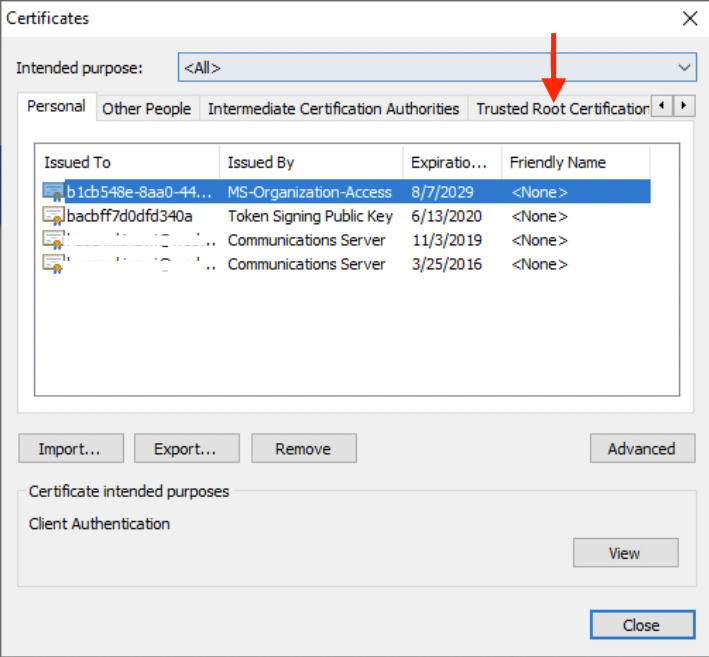Screen dimensions: 709x657
Task: View the selected certificate details
Action: [625, 553]
